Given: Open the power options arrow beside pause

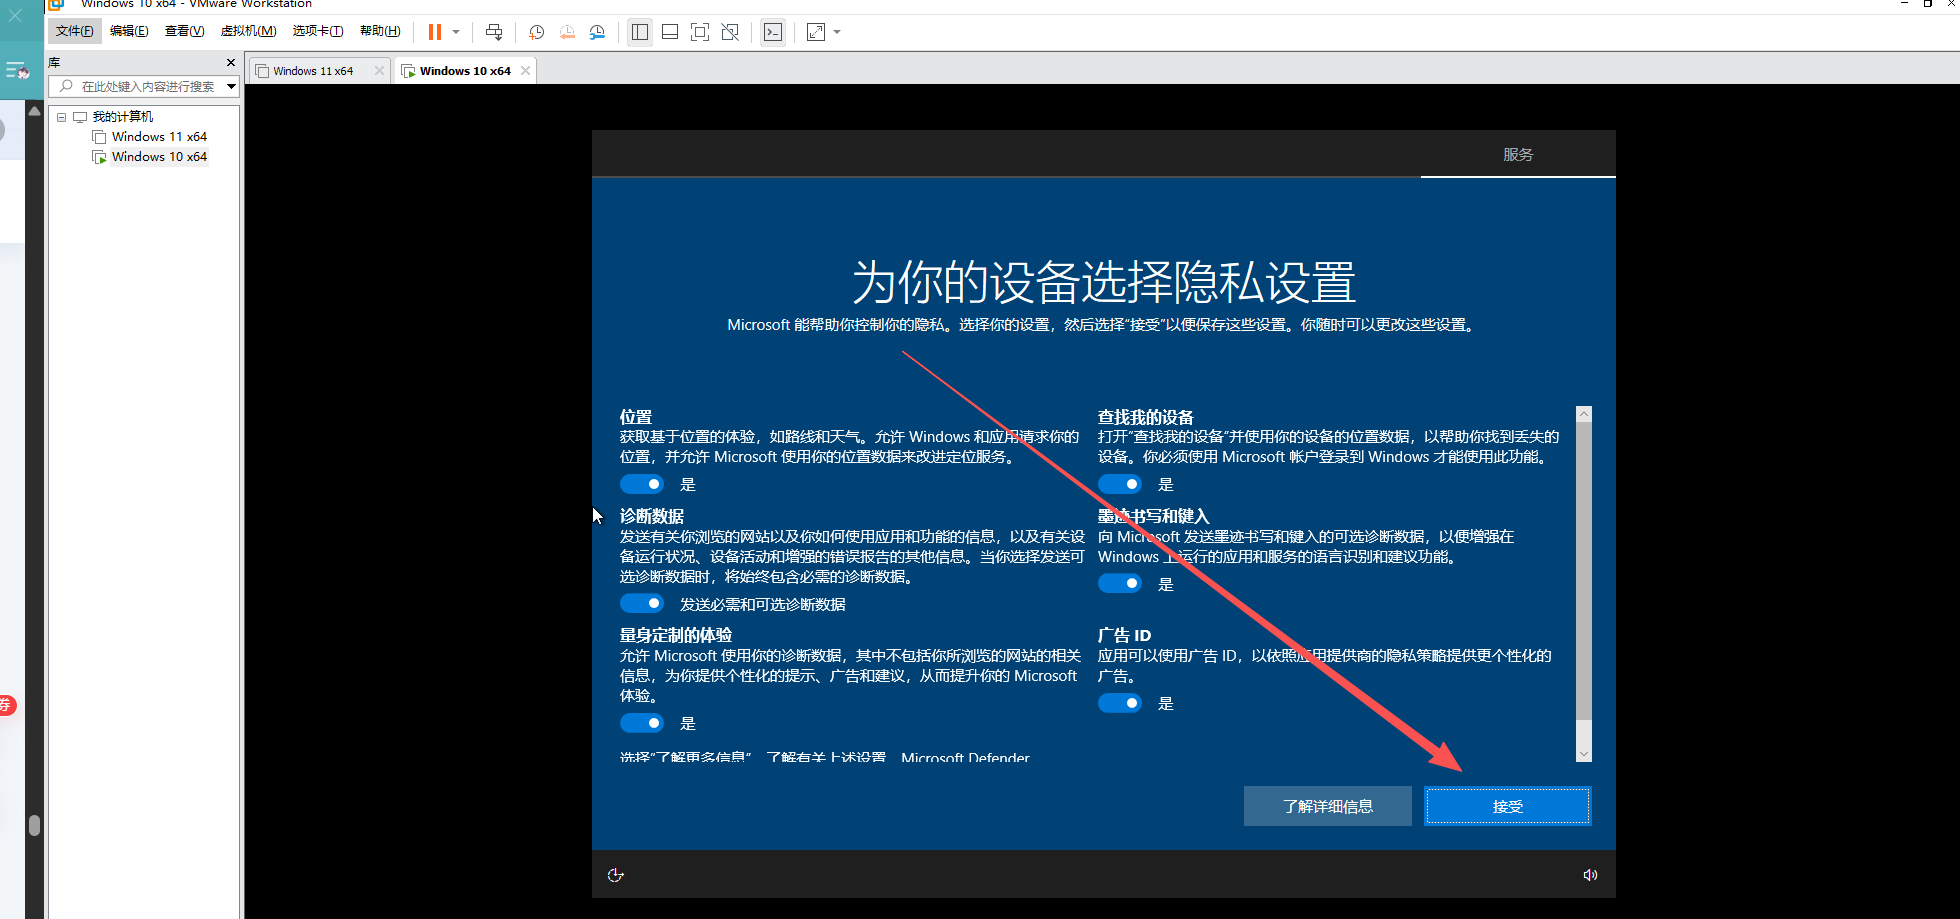Looking at the screenshot, I should pyautogui.click(x=456, y=32).
